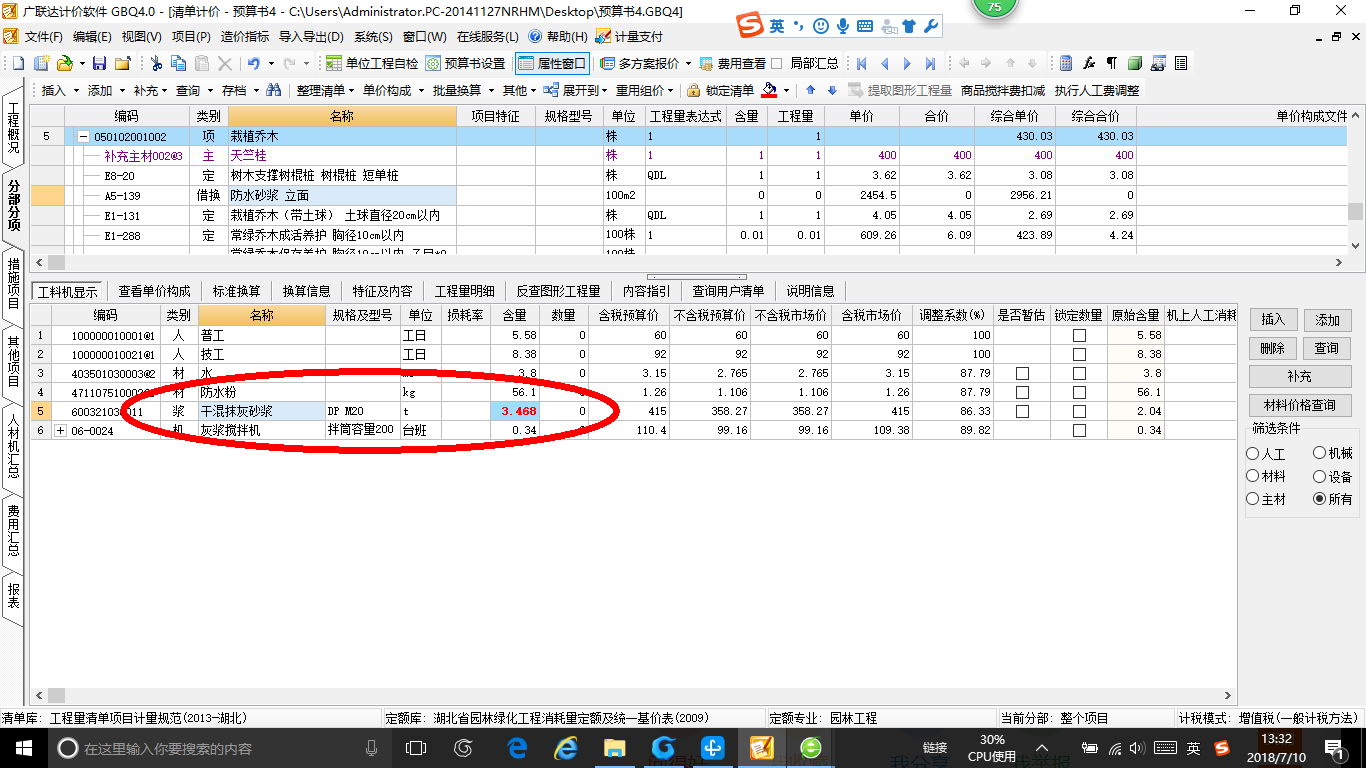The height and width of the screenshot is (768, 1366).
Task: Run 单位工程自检 self-check
Action: pyautogui.click(x=372, y=63)
